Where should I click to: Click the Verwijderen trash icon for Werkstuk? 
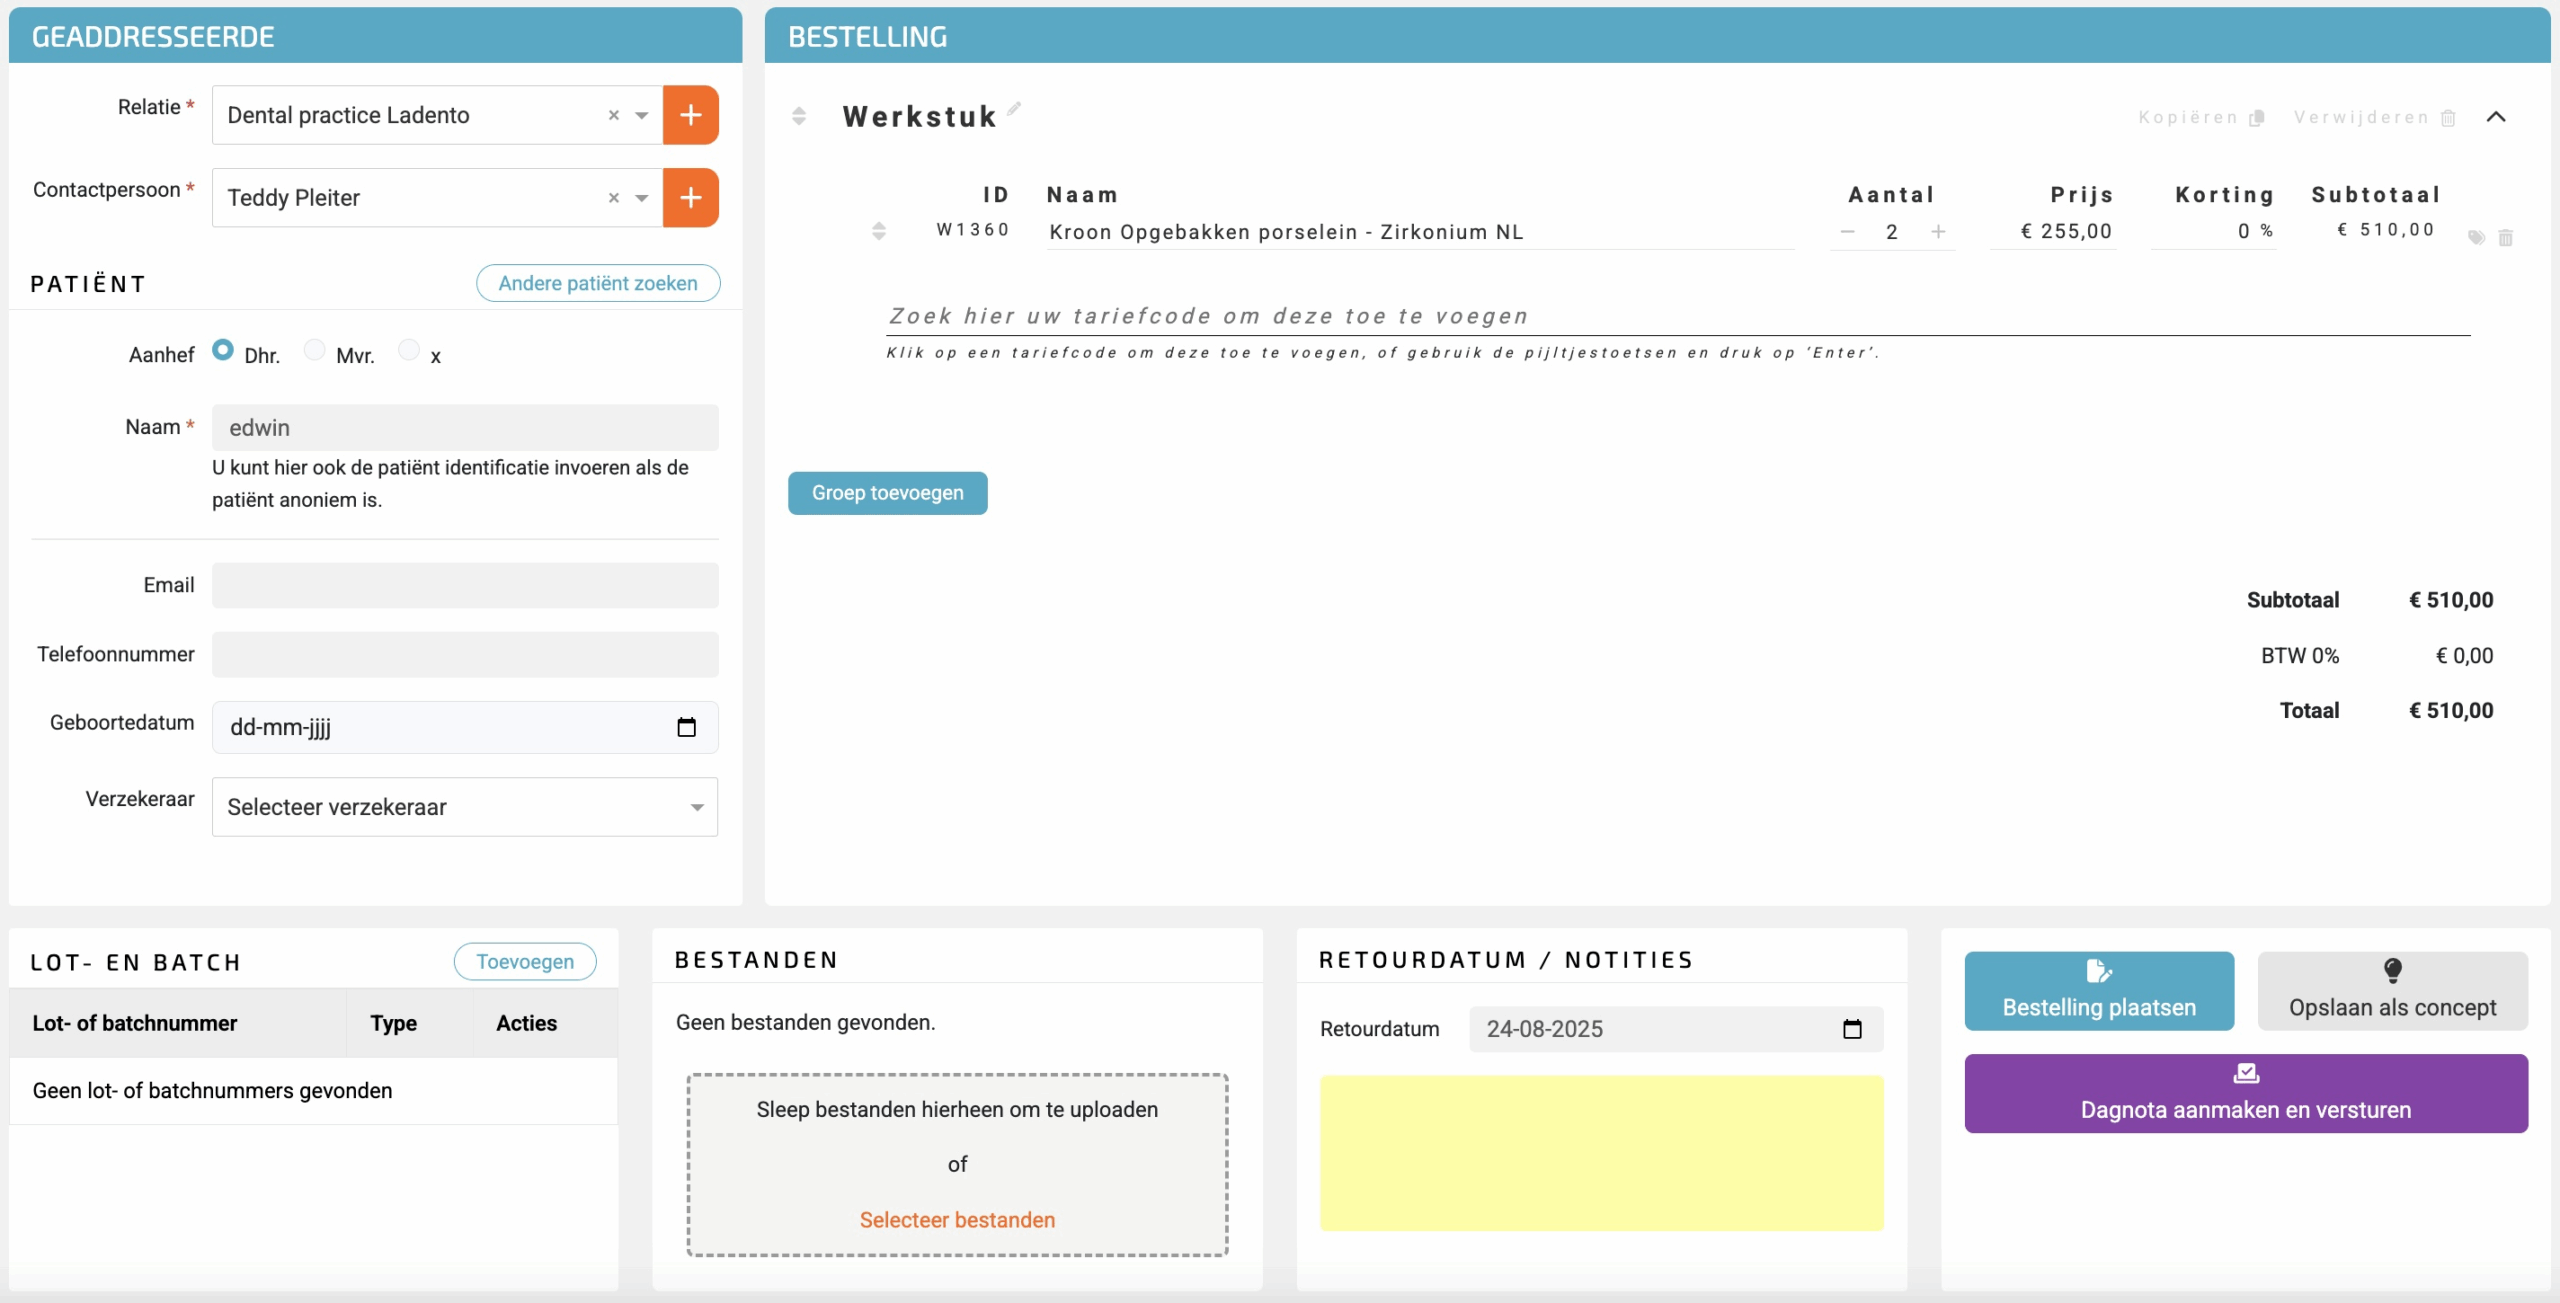(2448, 118)
